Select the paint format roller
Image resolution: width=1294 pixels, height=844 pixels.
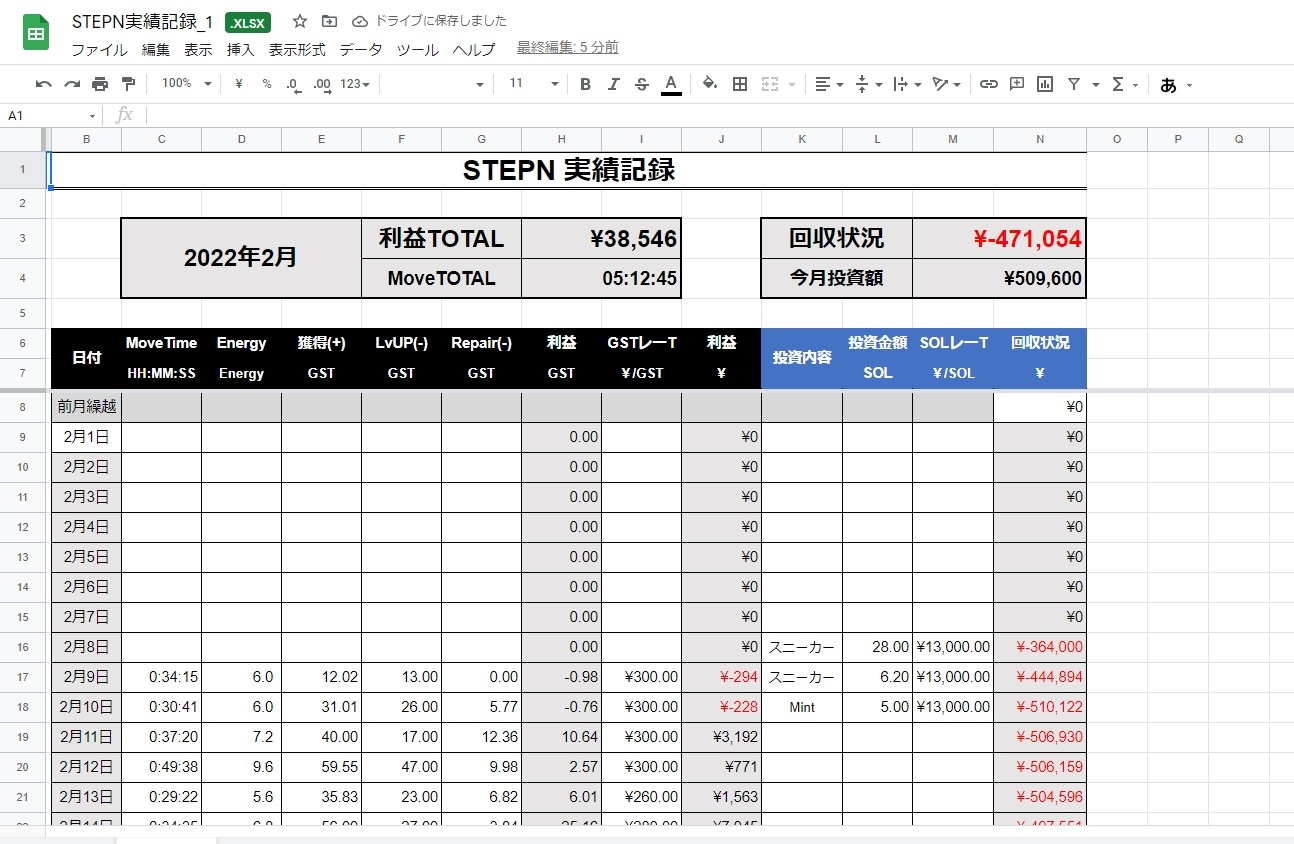(x=128, y=84)
